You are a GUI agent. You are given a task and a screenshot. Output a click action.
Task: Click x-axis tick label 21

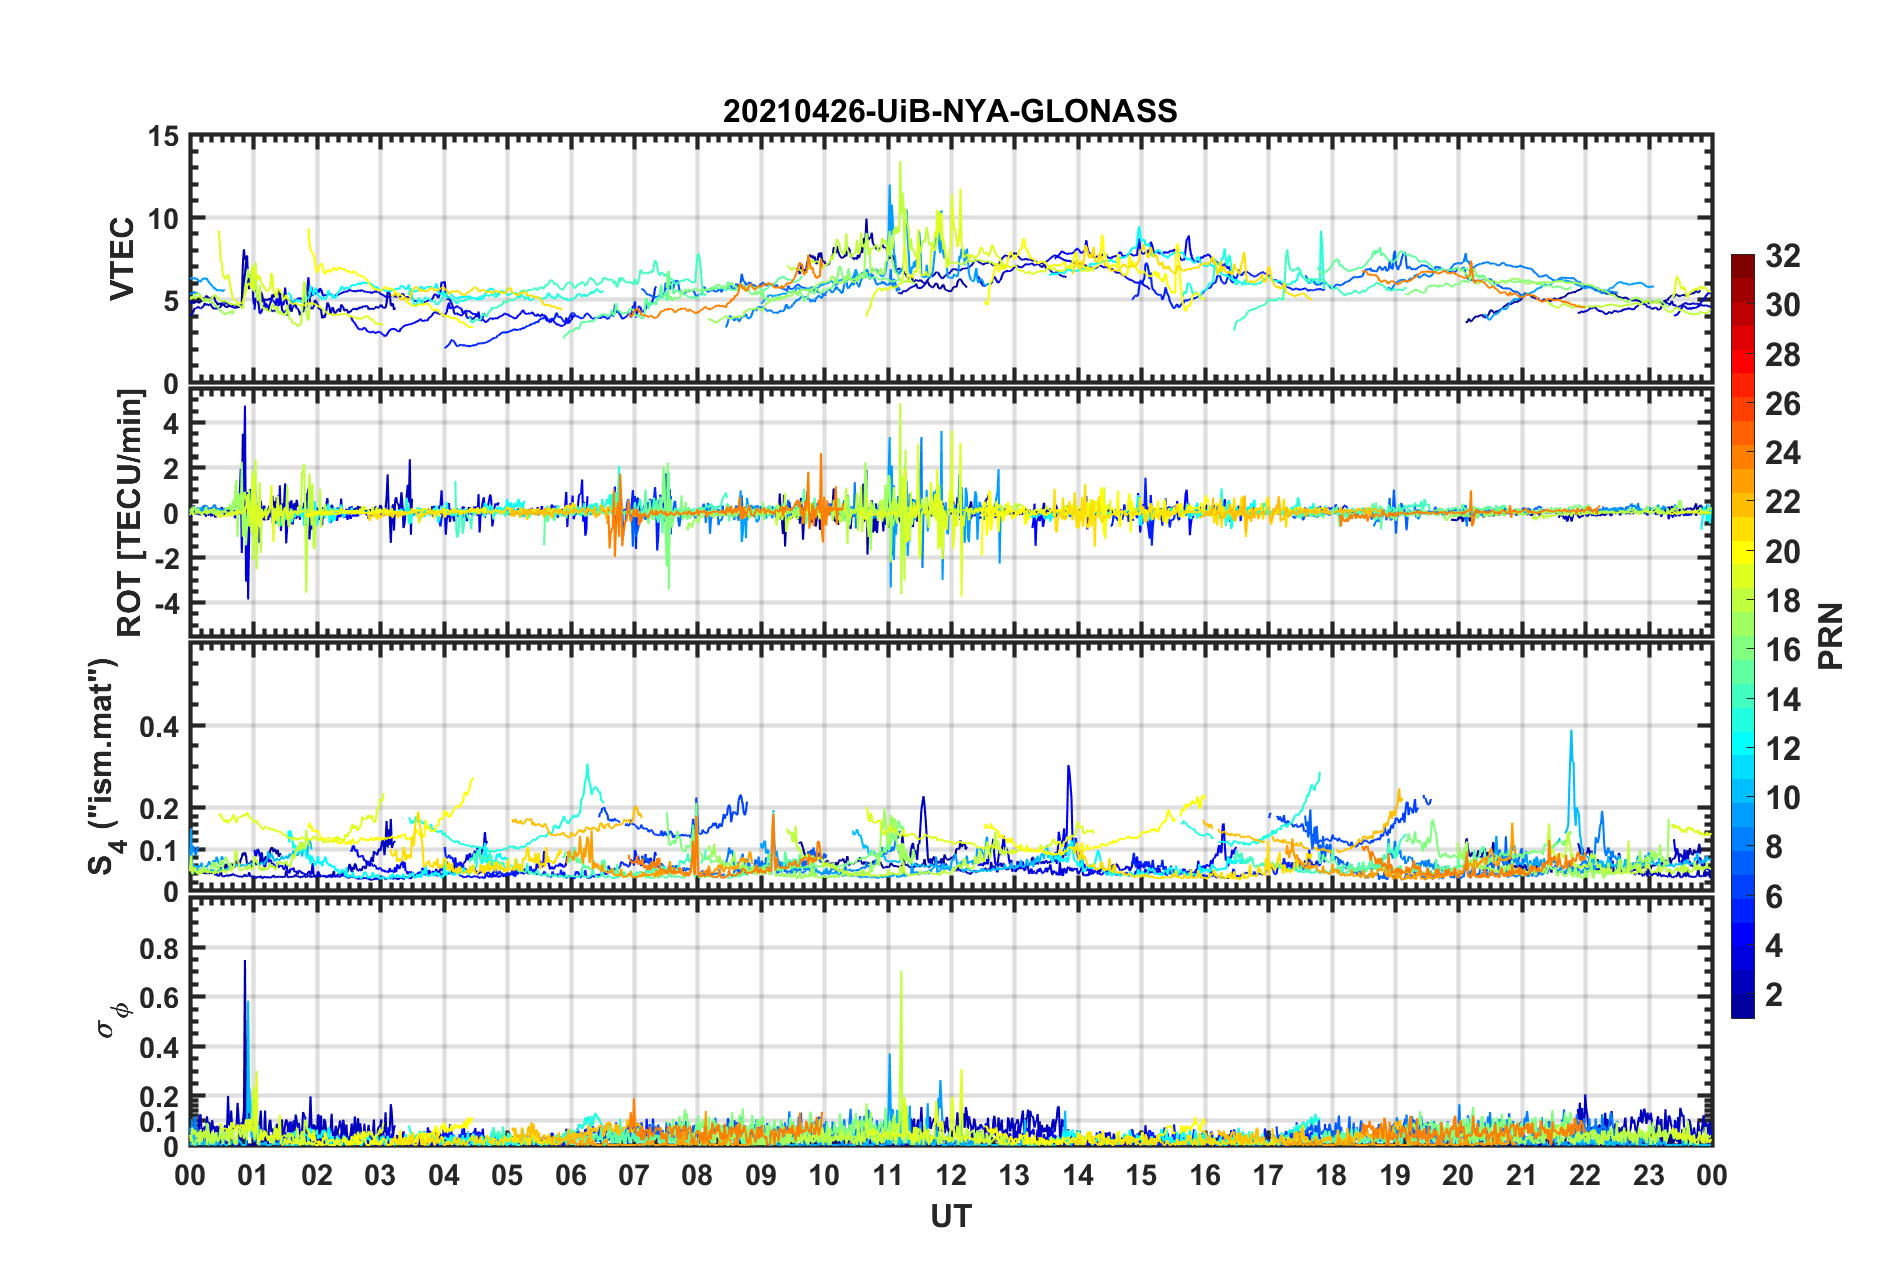pyautogui.click(x=1522, y=1175)
